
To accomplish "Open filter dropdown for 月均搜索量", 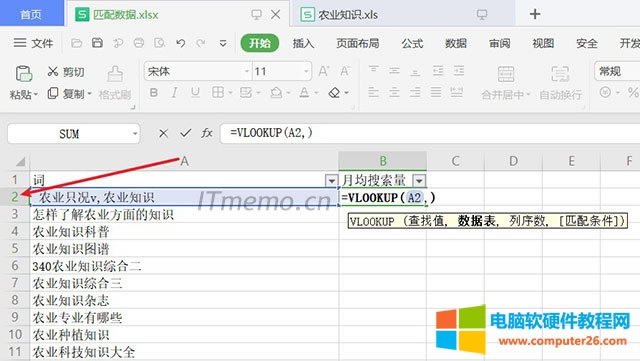I will click(x=419, y=180).
